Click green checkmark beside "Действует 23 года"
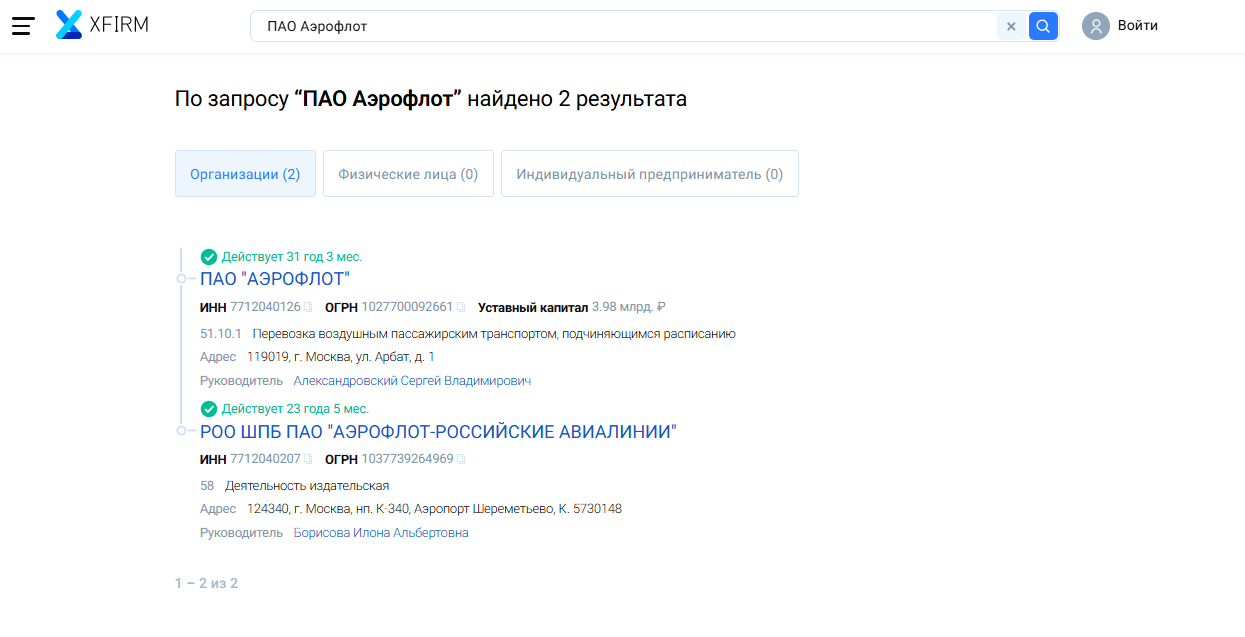The image size is (1245, 637). [209, 409]
